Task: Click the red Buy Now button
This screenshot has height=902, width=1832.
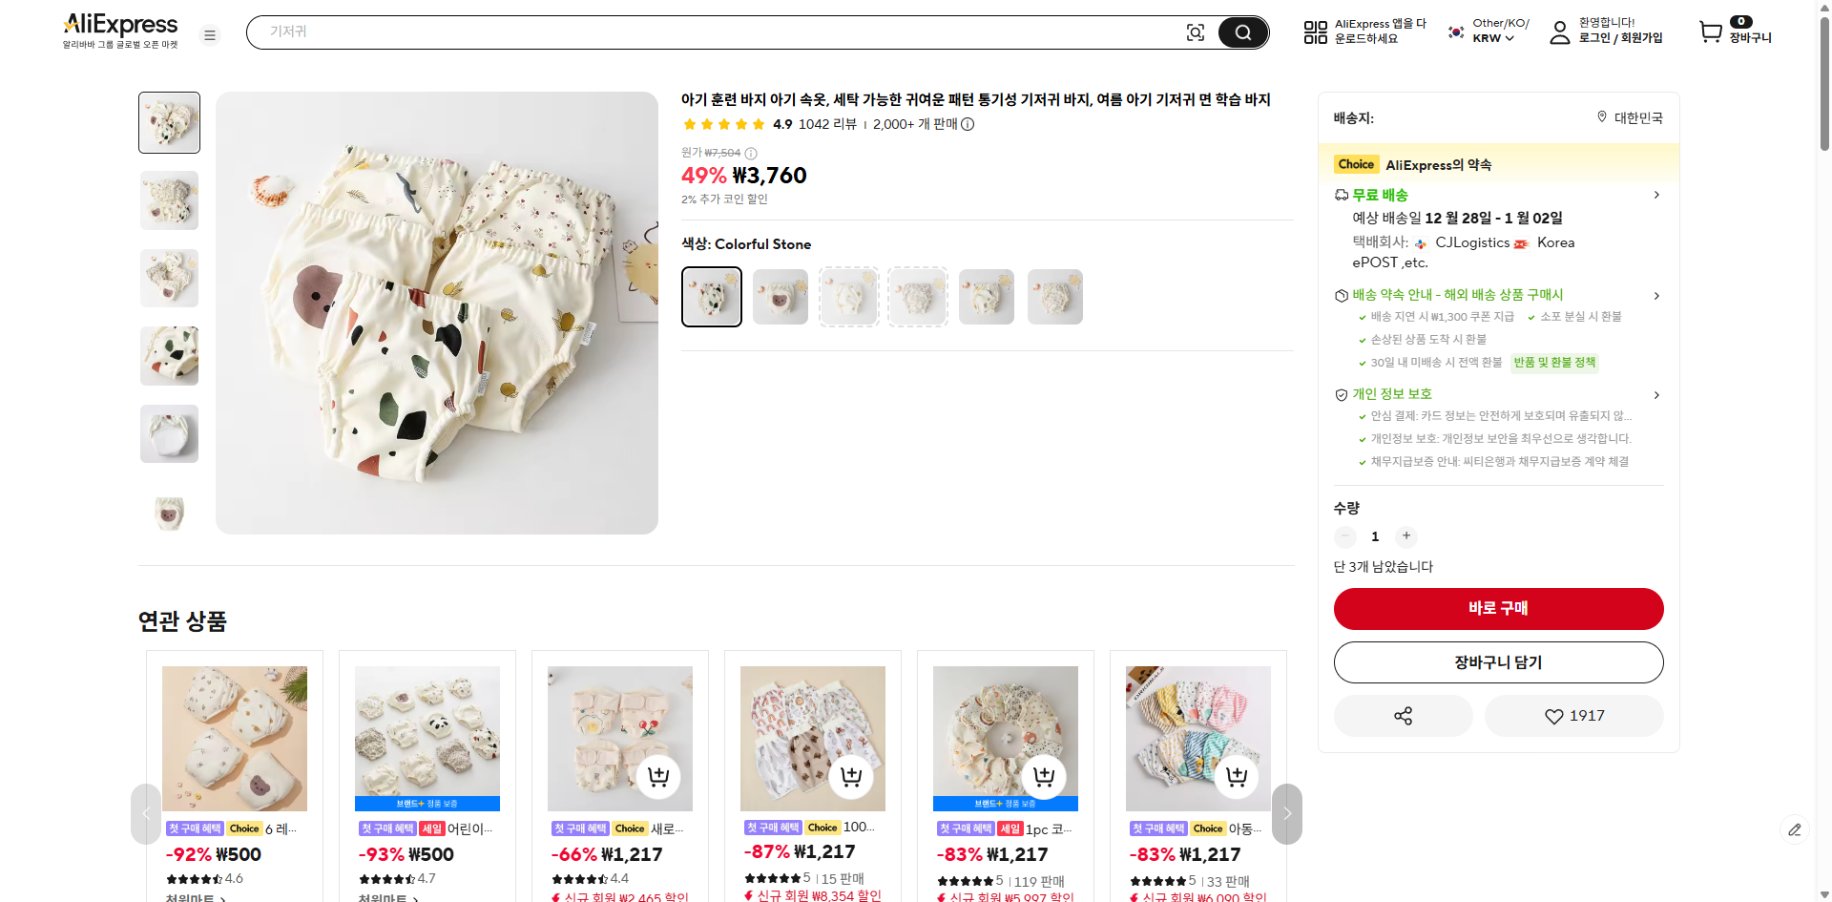Action: coord(1498,608)
